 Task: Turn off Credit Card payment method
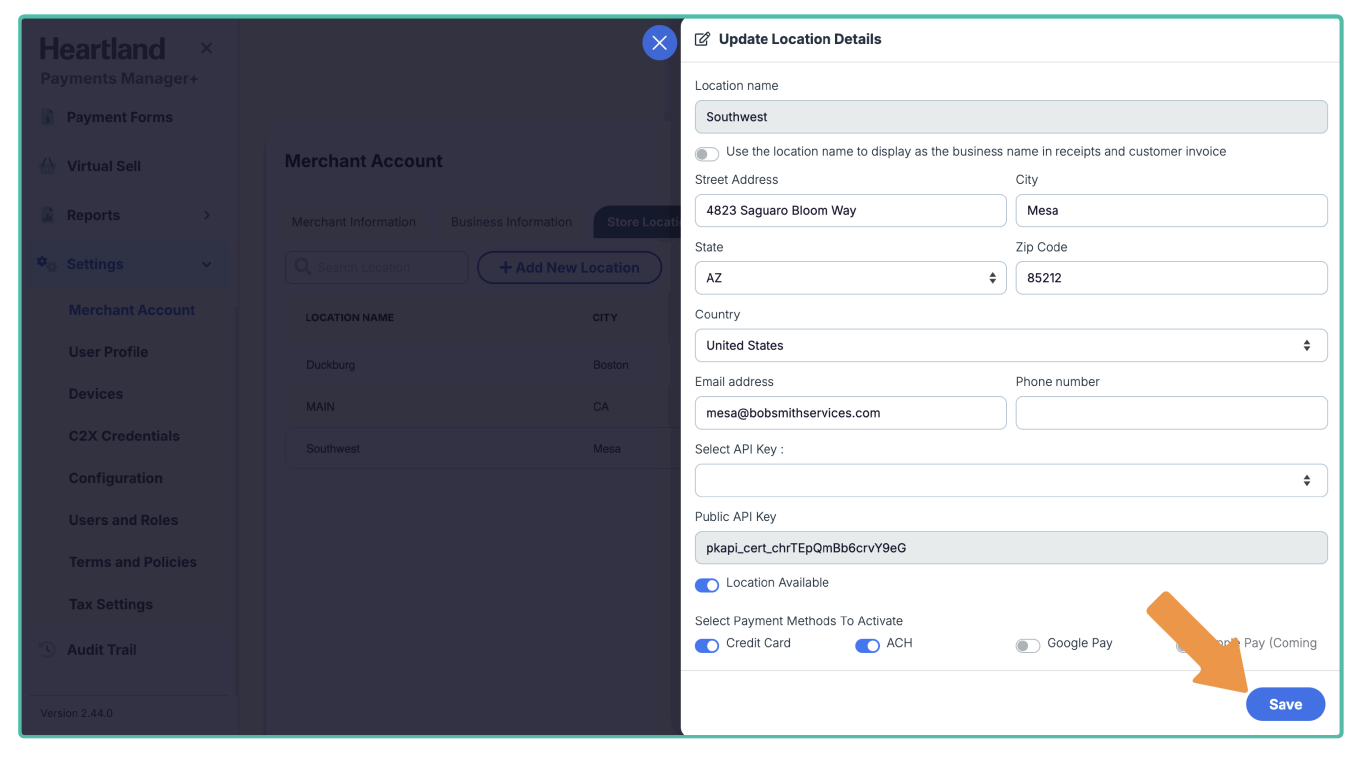tap(707, 645)
